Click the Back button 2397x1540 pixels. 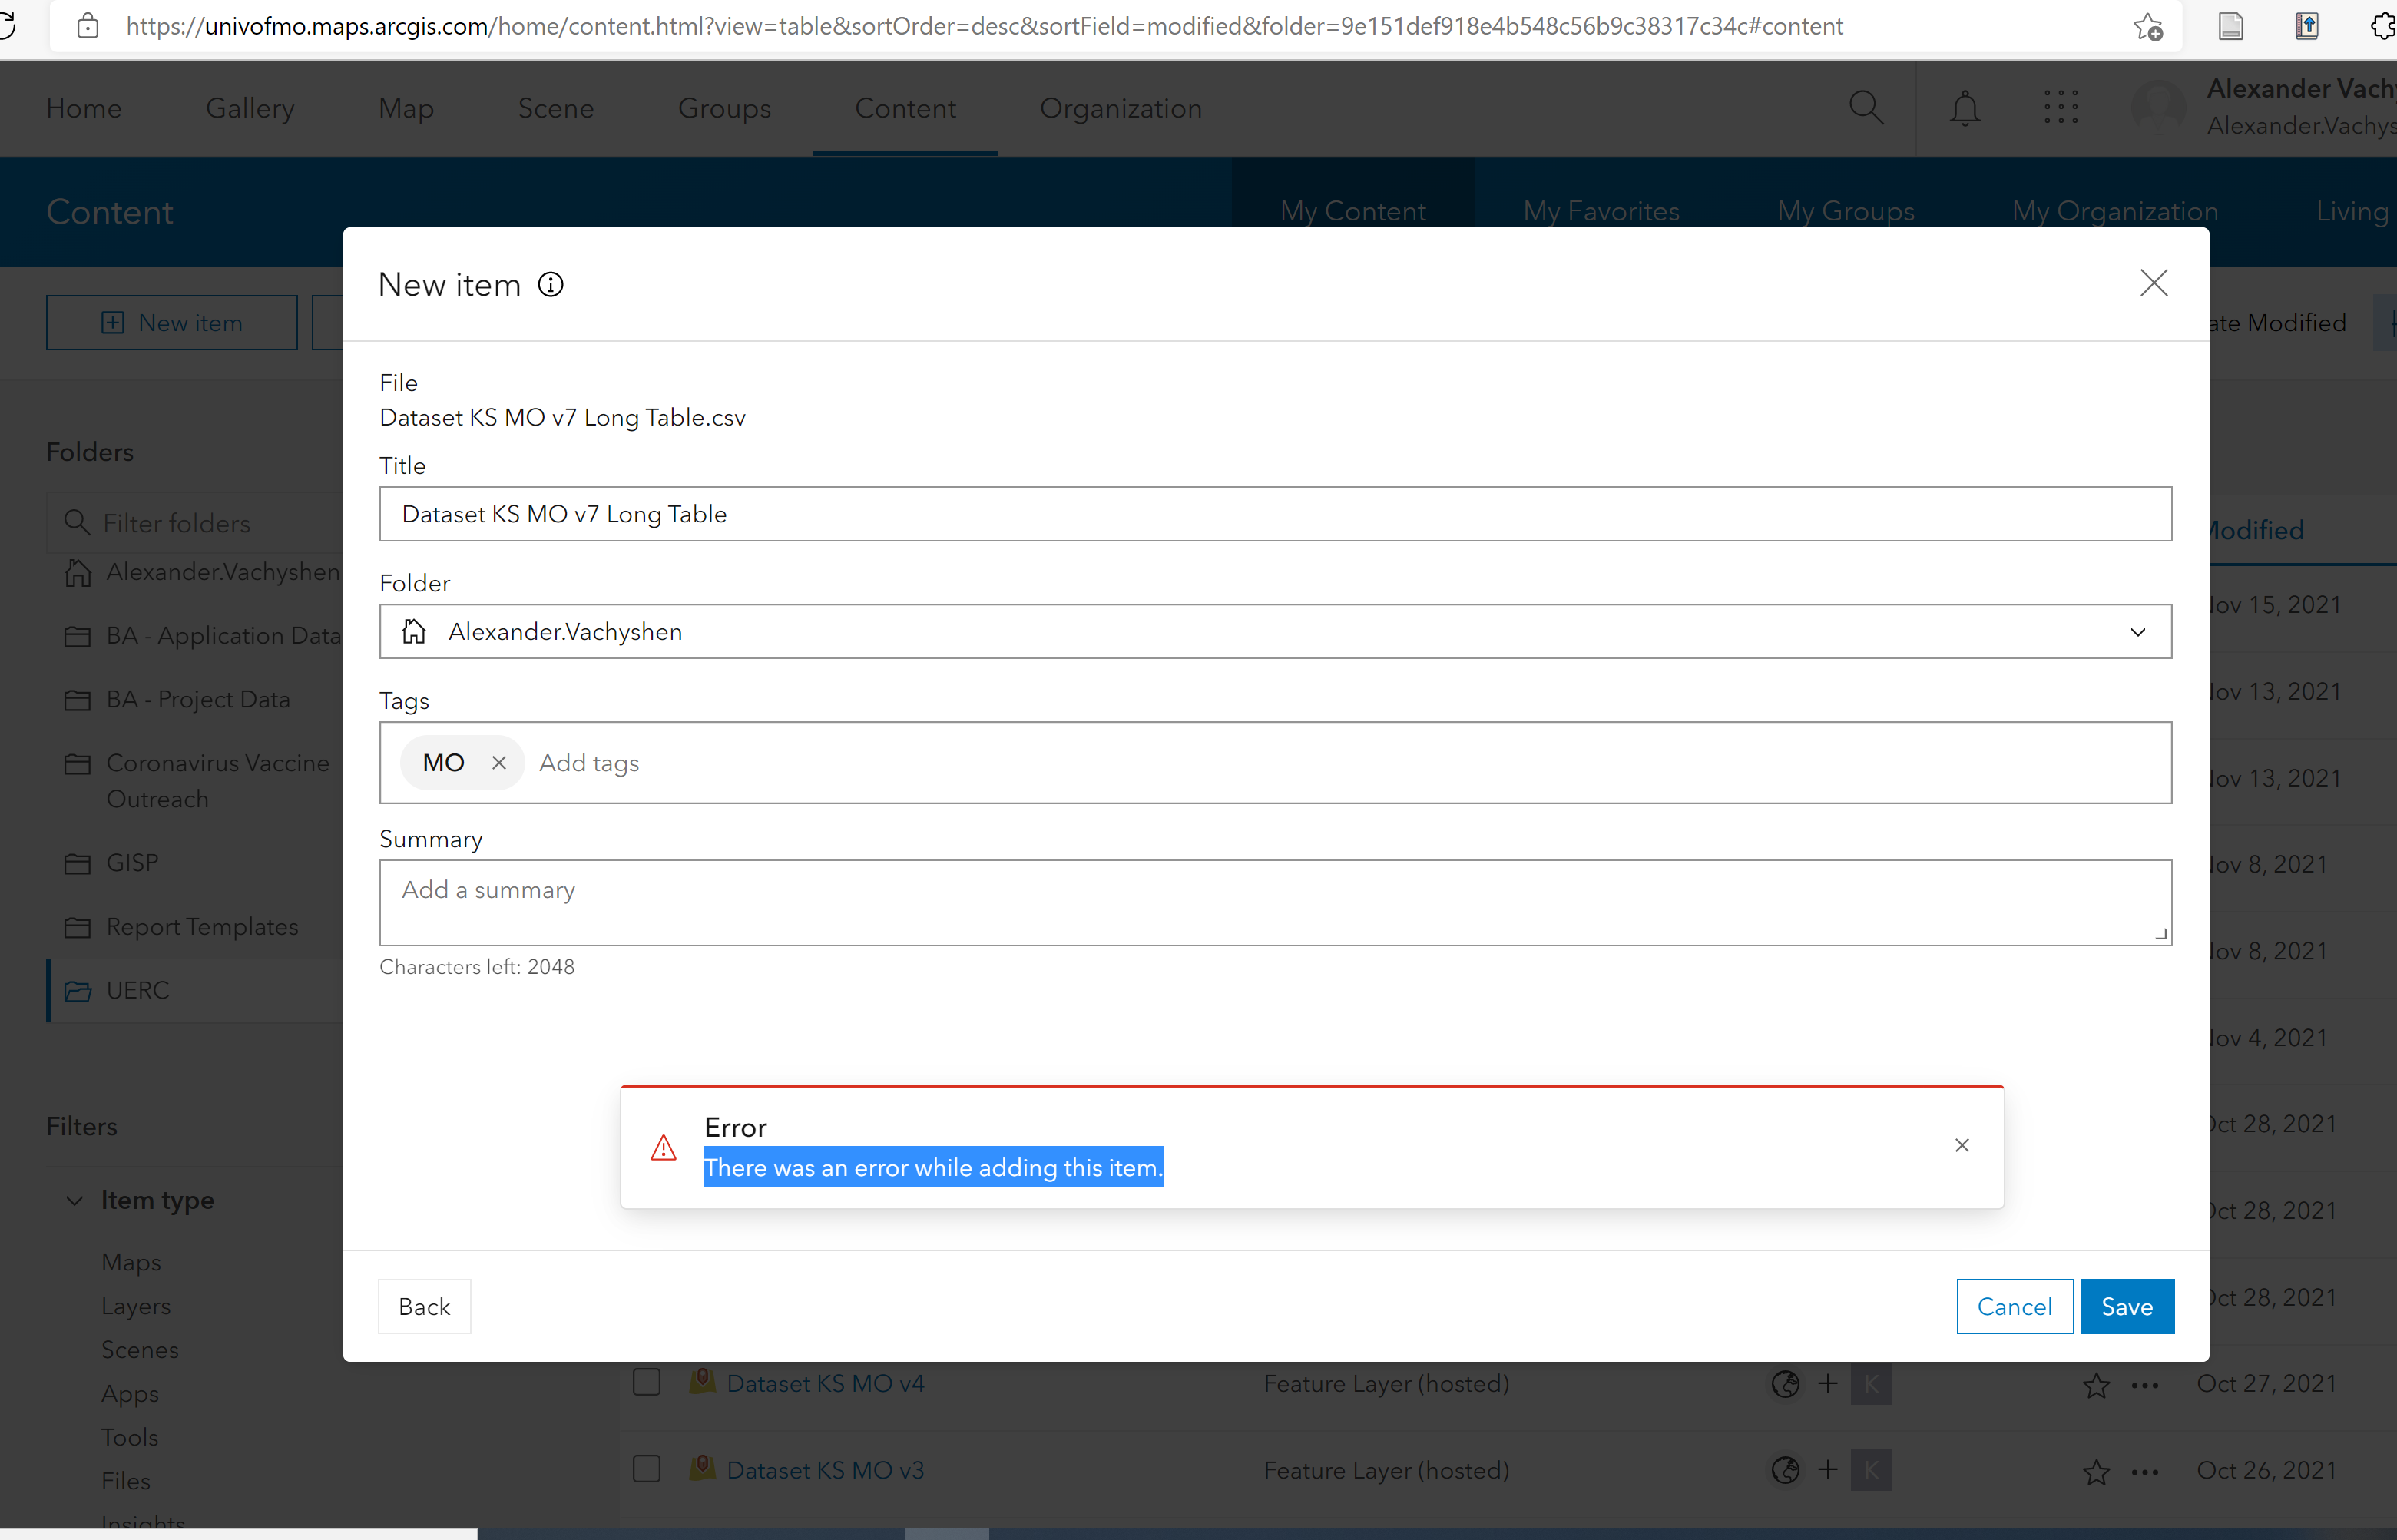tap(424, 1306)
